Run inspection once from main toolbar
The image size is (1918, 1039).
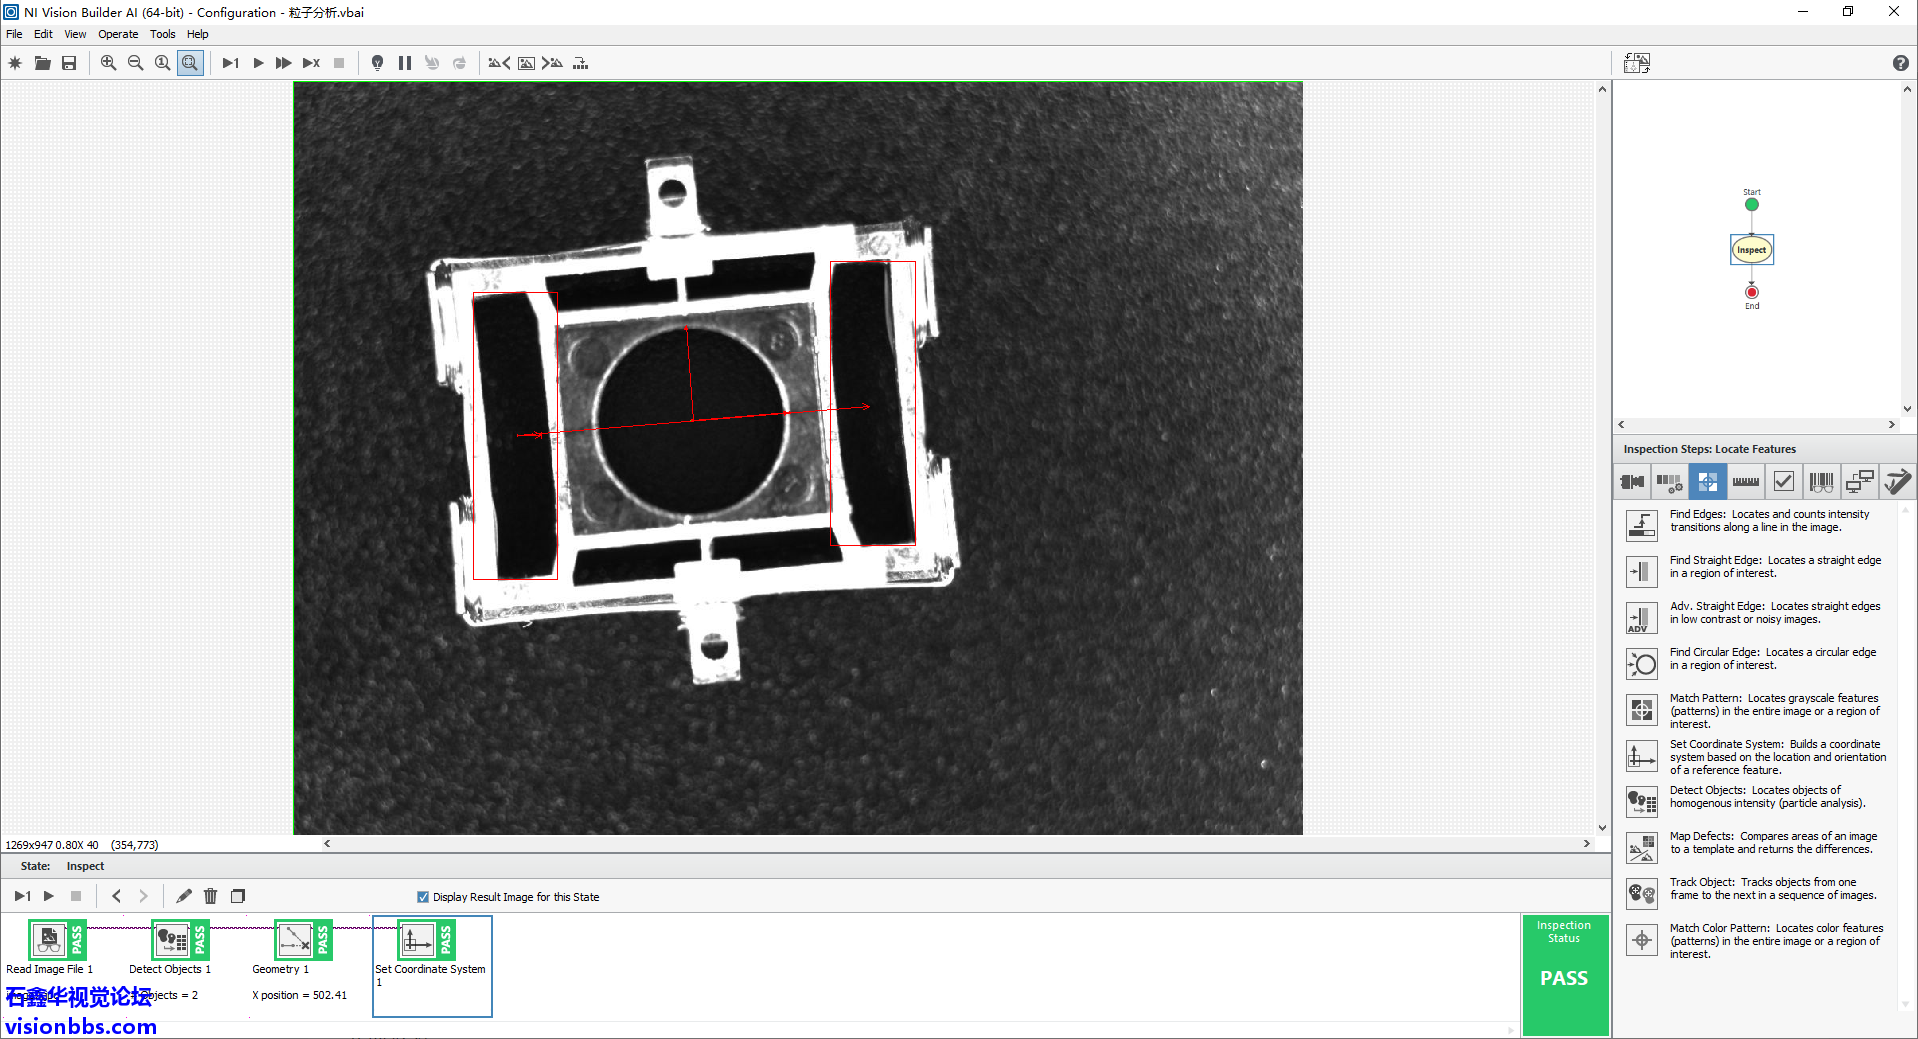click(230, 63)
